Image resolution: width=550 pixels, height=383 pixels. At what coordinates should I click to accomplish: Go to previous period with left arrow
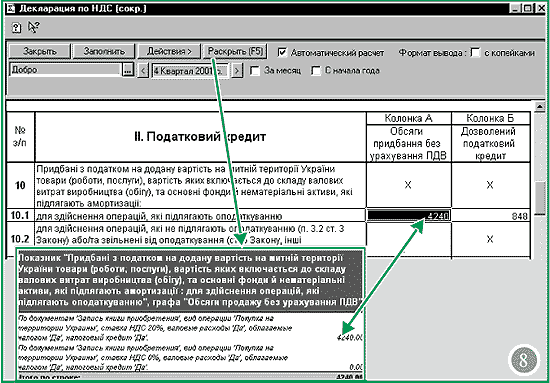(x=143, y=71)
